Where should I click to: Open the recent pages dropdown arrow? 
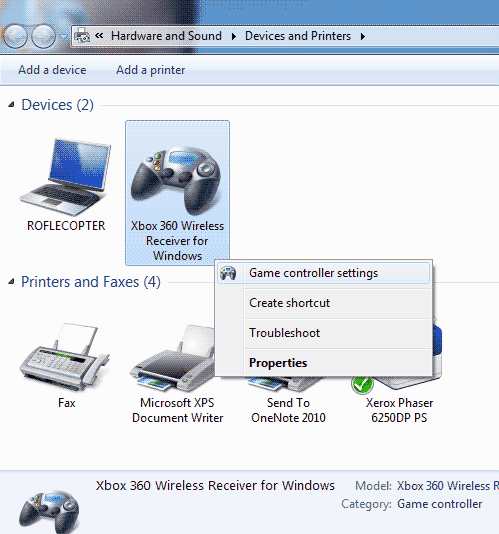tap(63, 36)
